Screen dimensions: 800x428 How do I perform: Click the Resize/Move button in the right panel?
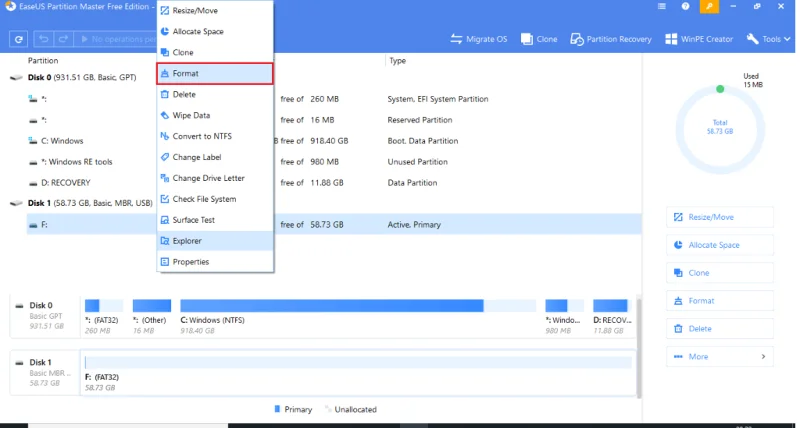tap(719, 217)
